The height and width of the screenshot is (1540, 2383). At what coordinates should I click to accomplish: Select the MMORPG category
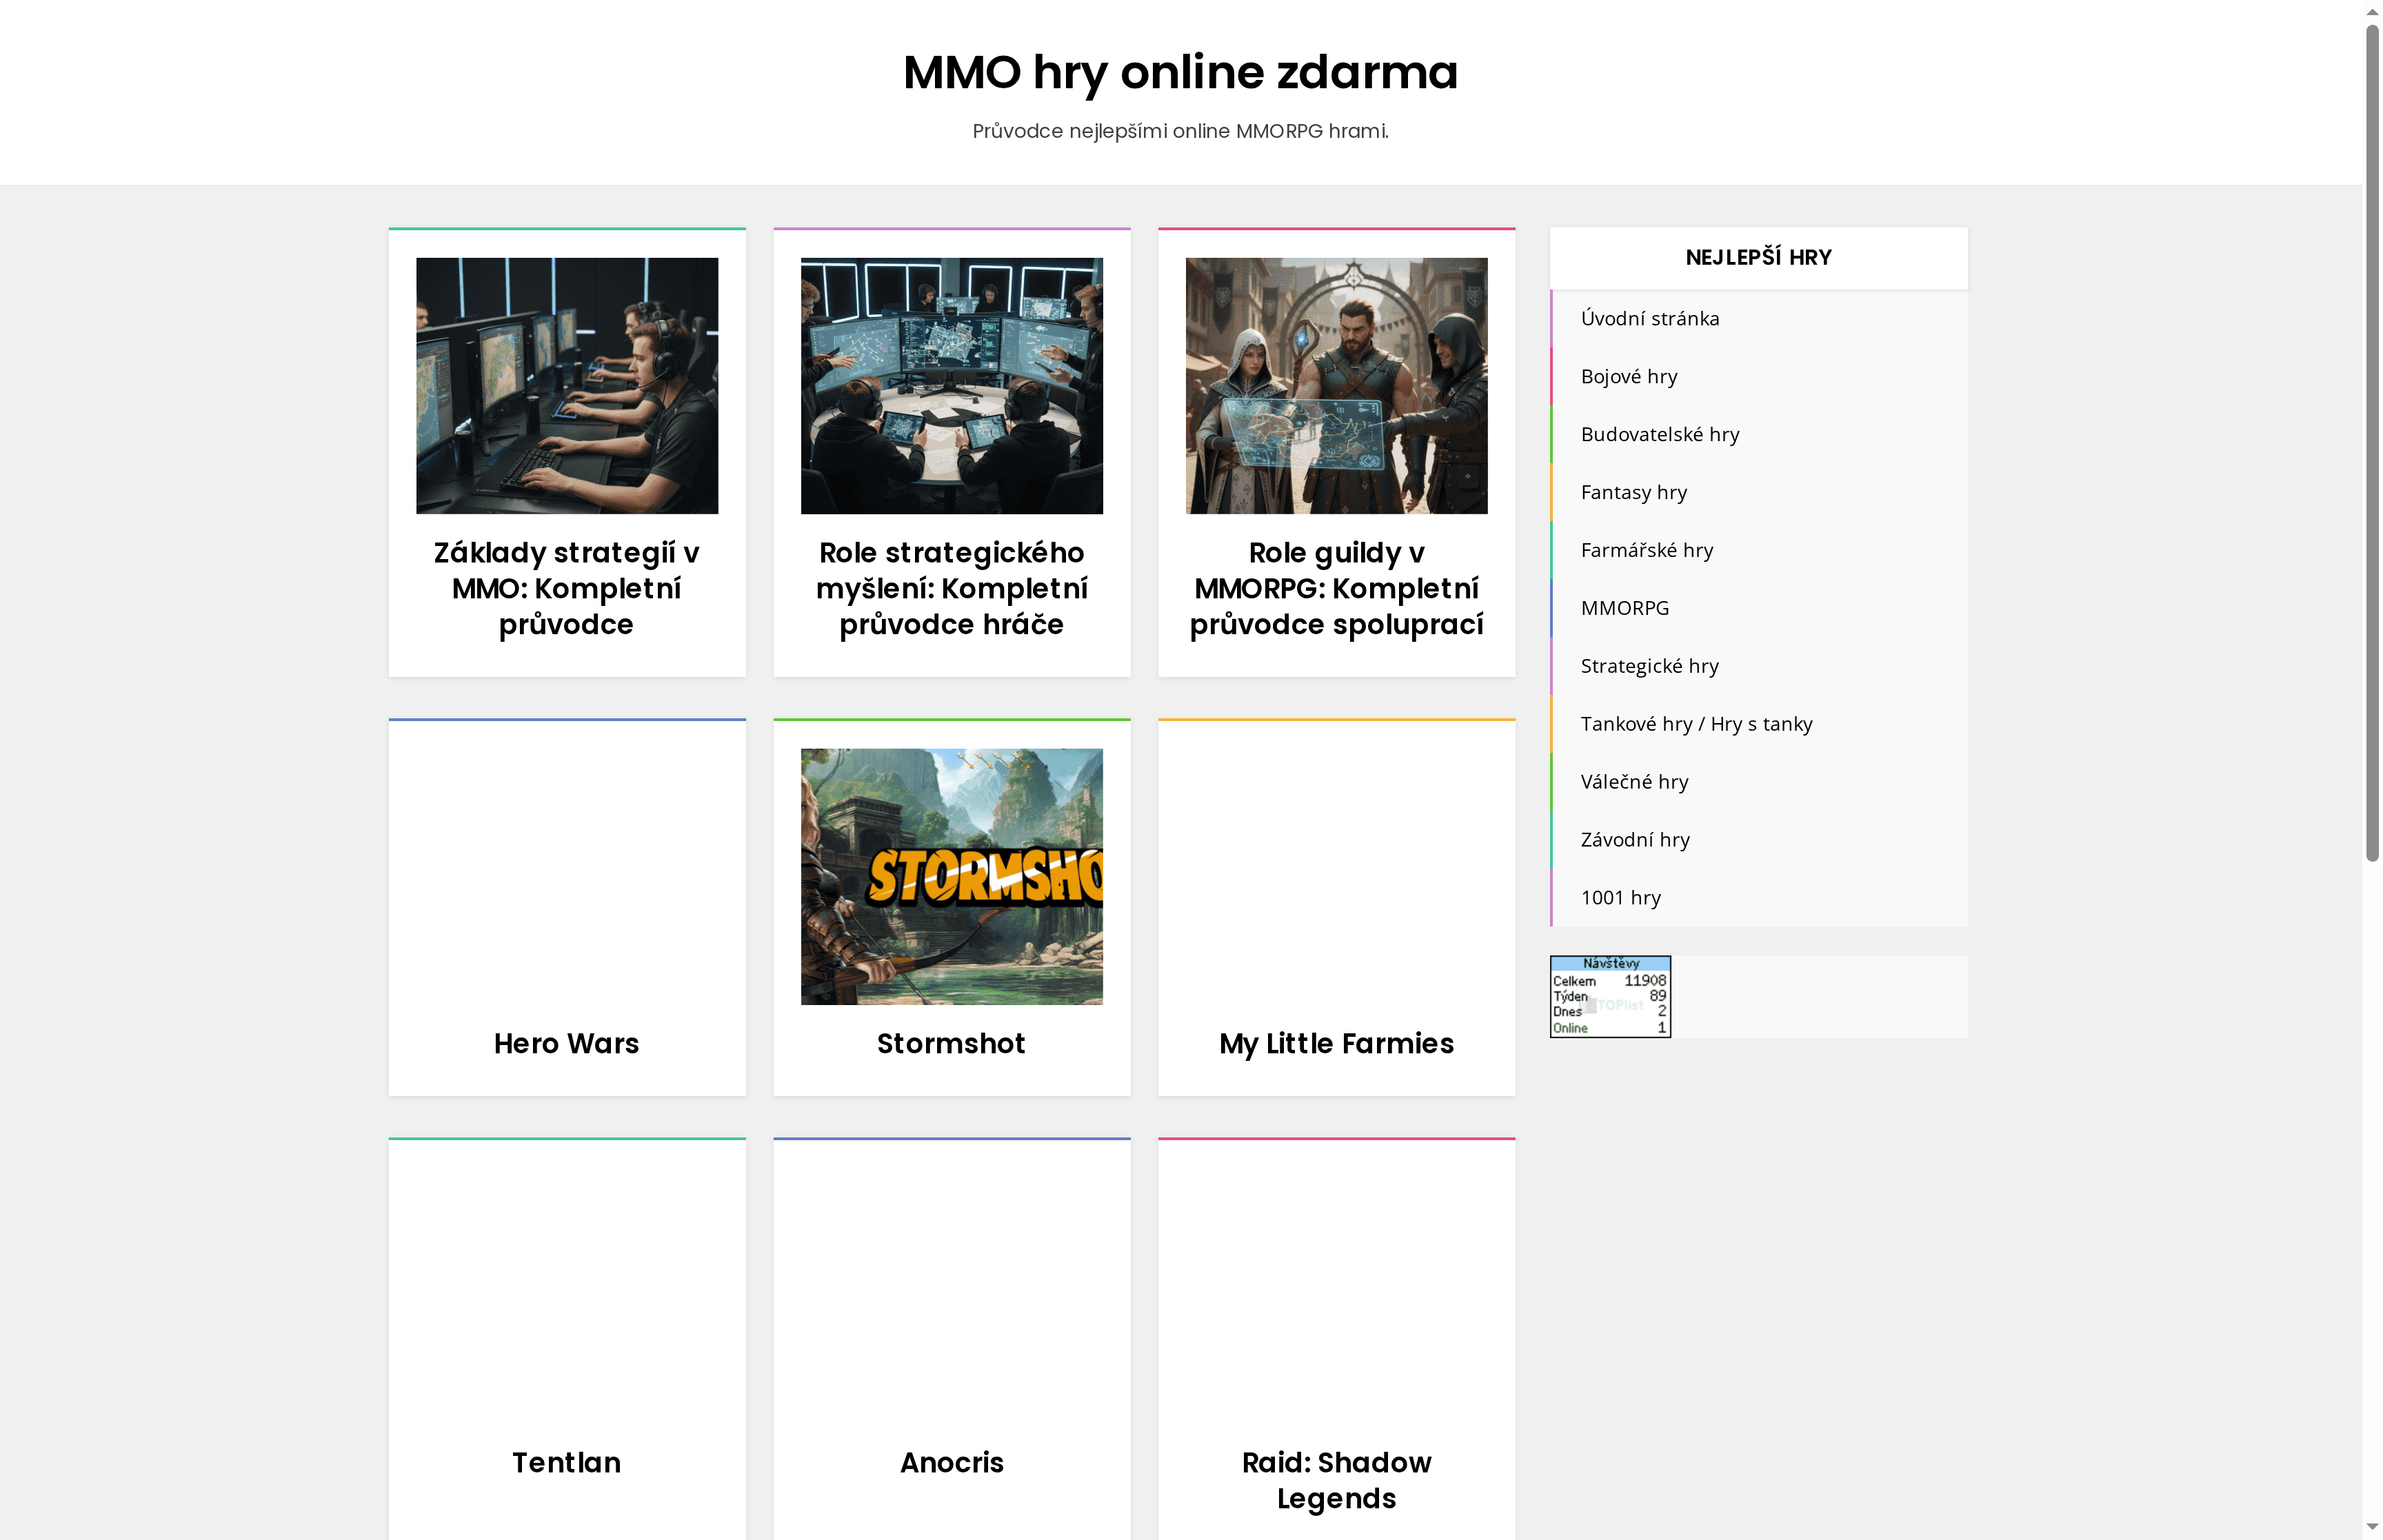click(x=1624, y=607)
